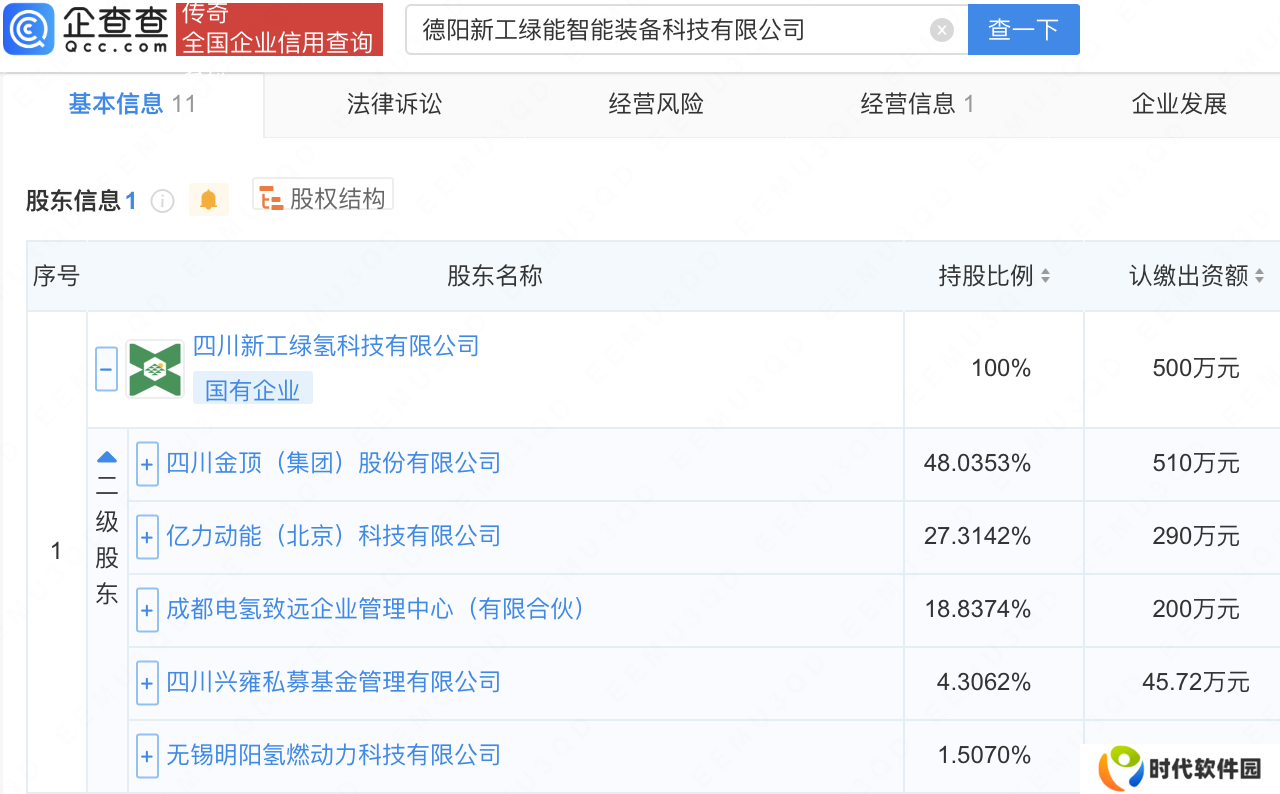This screenshot has height=794, width=1280.
Task: Switch to the 经营风险 tab
Action: coord(656,104)
